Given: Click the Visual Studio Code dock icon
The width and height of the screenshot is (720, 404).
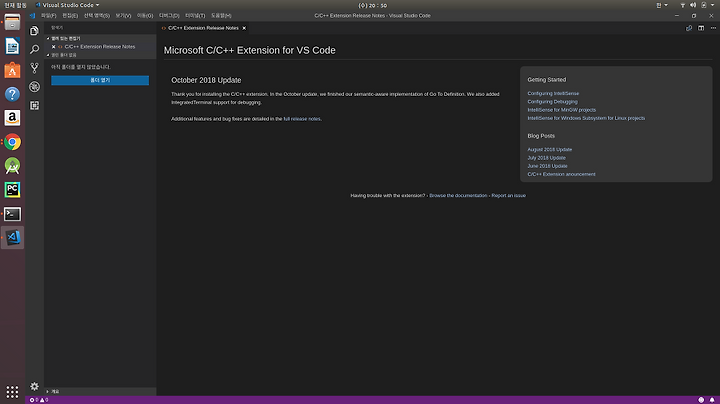Looking at the screenshot, I should tap(12, 237).
